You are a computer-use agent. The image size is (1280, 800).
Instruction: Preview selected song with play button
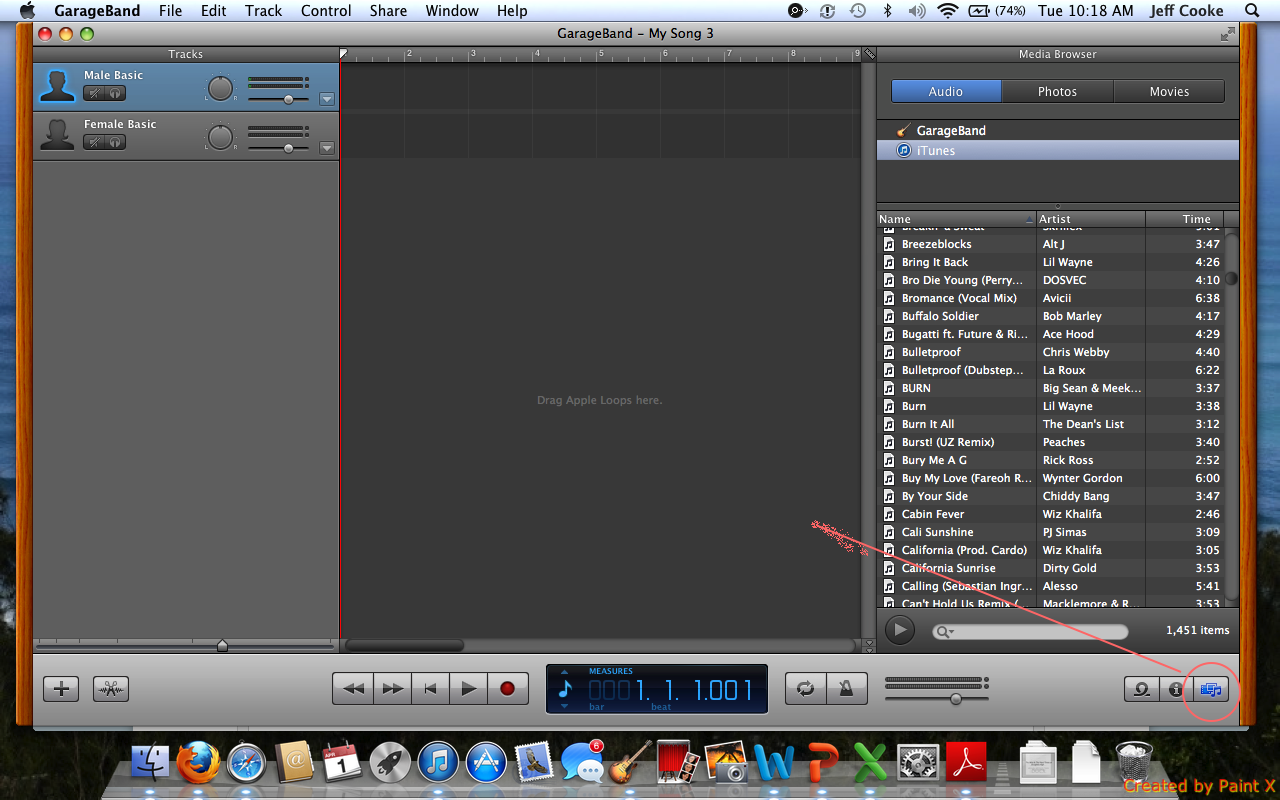pos(900,629)
